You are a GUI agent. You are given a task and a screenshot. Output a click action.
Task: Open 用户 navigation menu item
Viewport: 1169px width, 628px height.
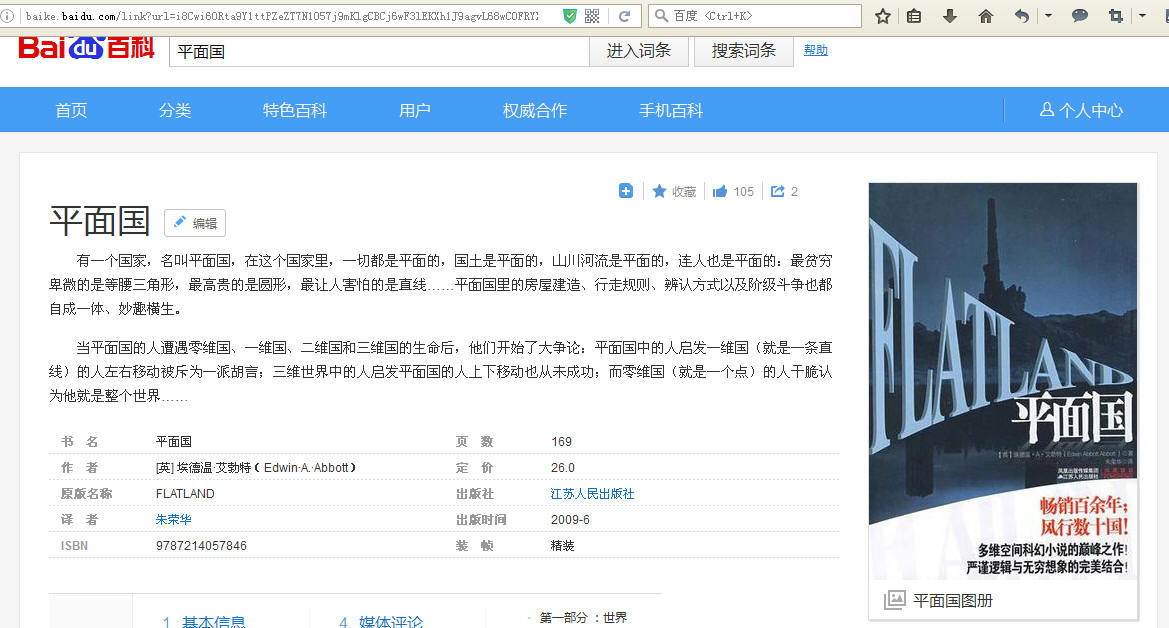click(415, 110)
